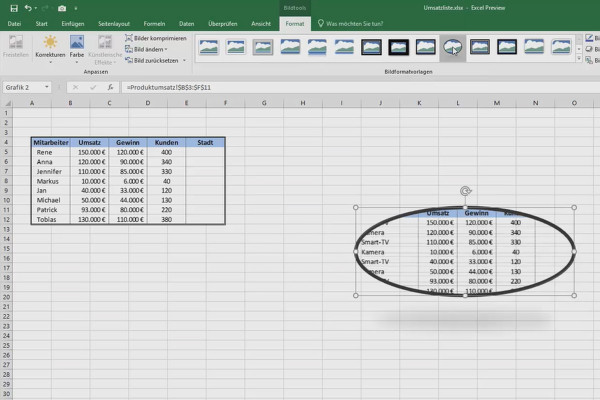Open the Formeln tab
Screen dimensions: 600x400
click(154, 24)
